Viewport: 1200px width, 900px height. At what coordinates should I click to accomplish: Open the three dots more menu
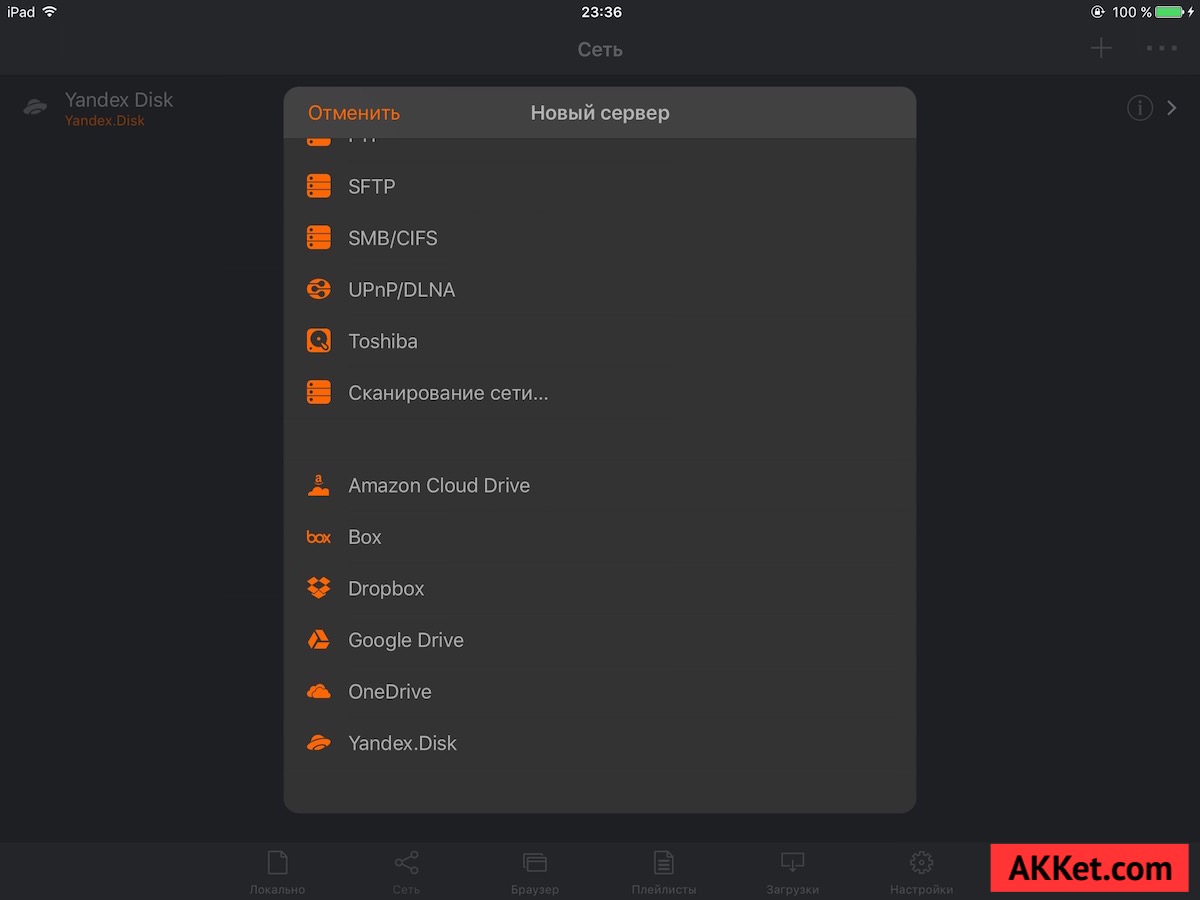[1161, 48]
